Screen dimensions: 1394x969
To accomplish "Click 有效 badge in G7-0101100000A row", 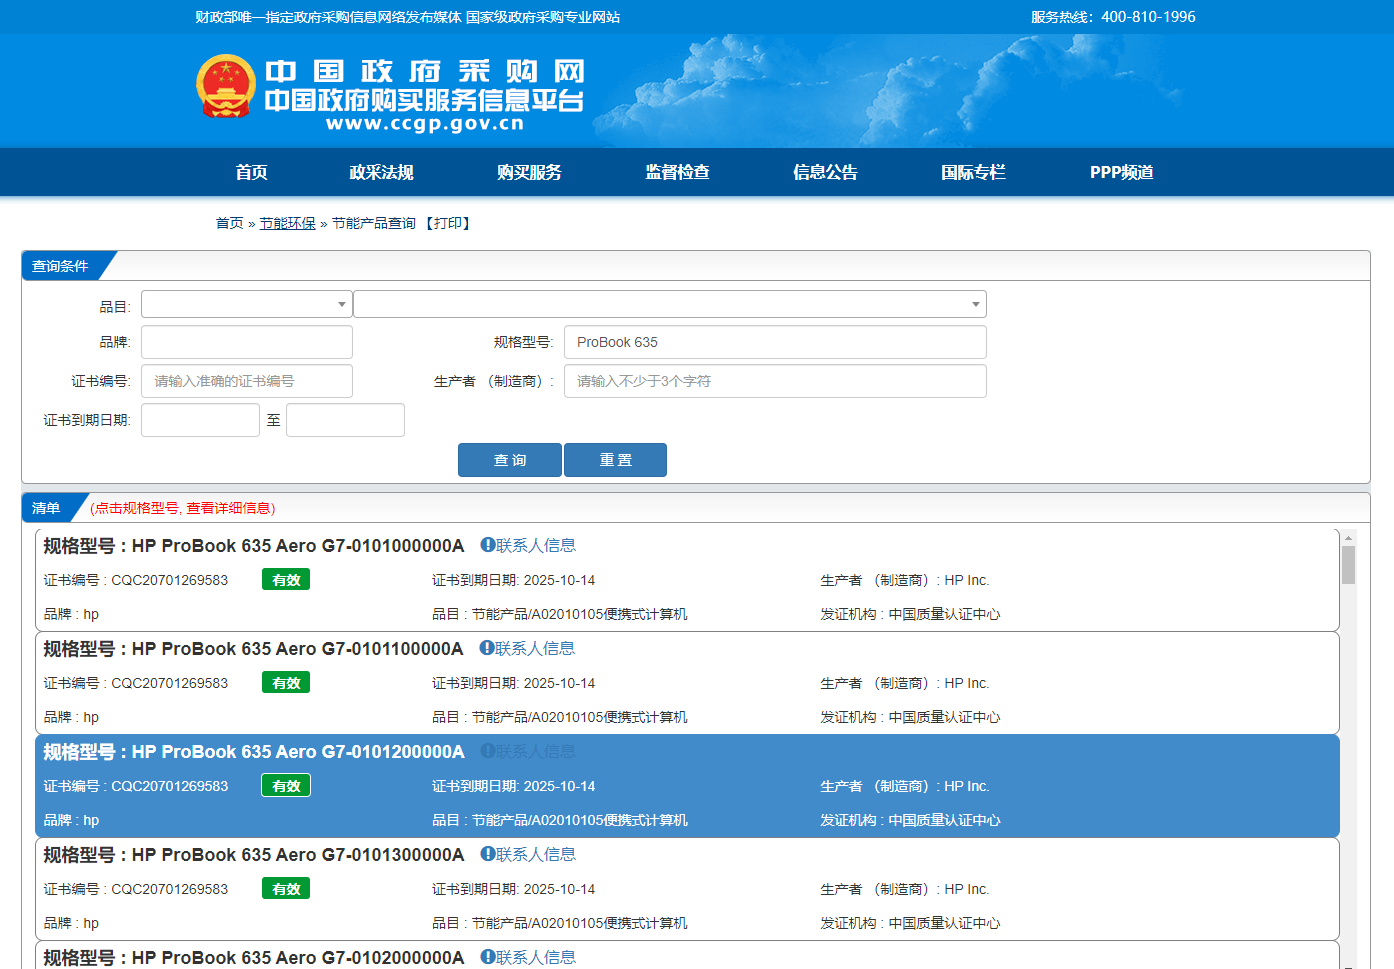I will coord(286,683).
